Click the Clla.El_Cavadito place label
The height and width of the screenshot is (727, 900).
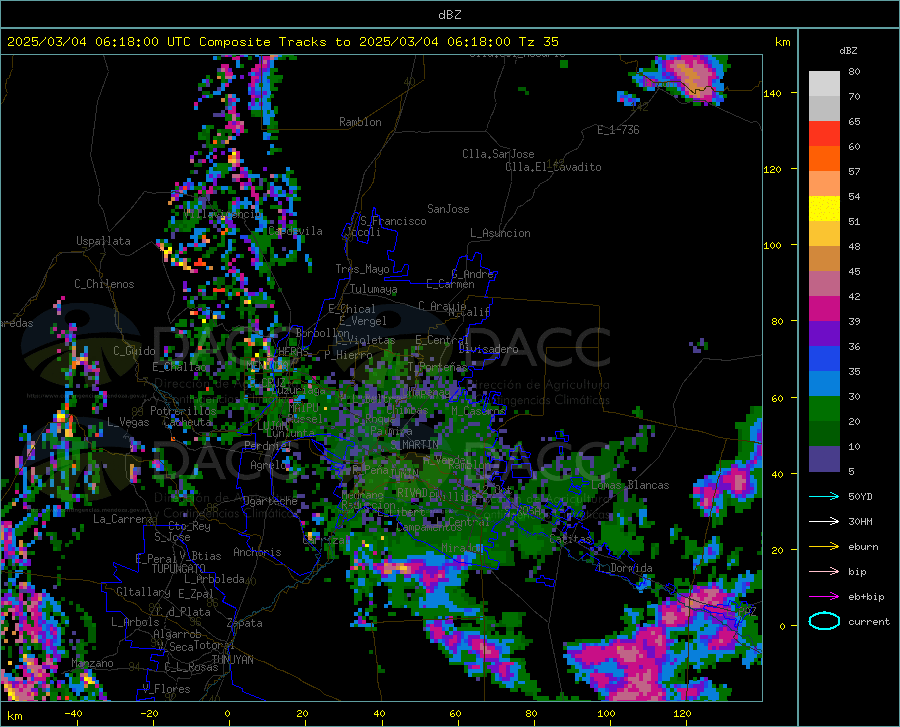pos(553,167)
